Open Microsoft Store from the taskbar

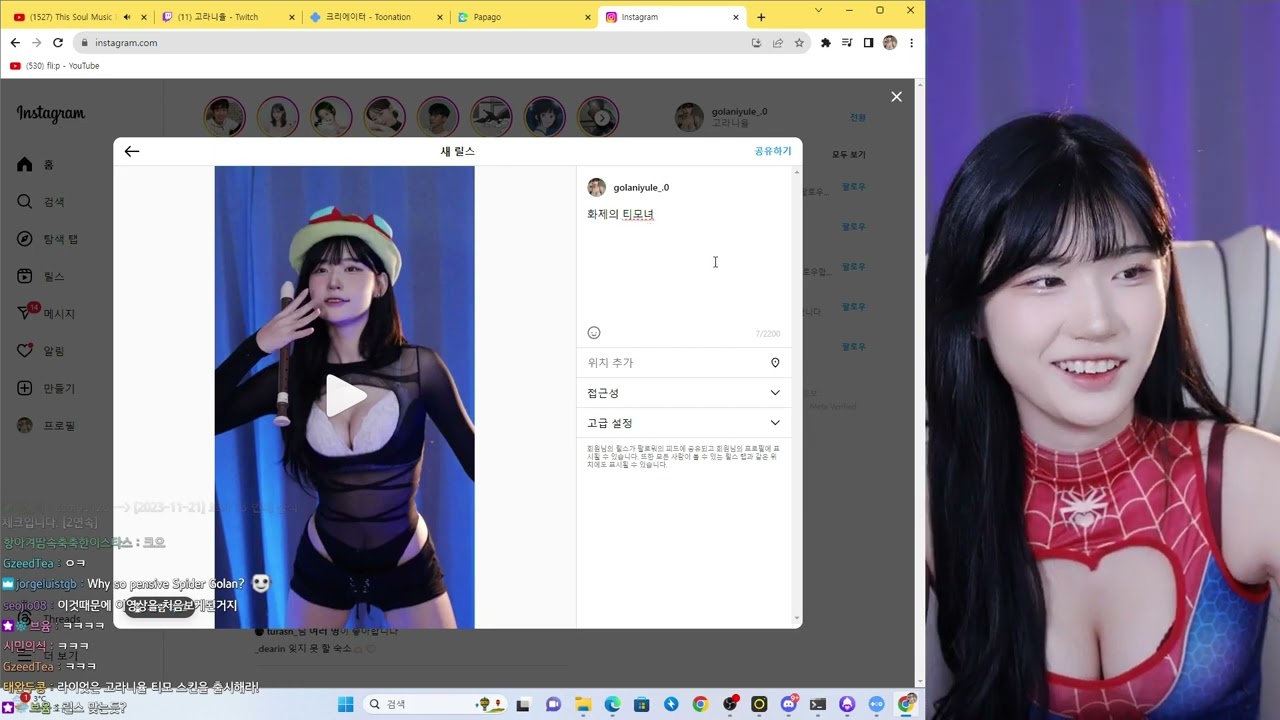click(641, 704)
